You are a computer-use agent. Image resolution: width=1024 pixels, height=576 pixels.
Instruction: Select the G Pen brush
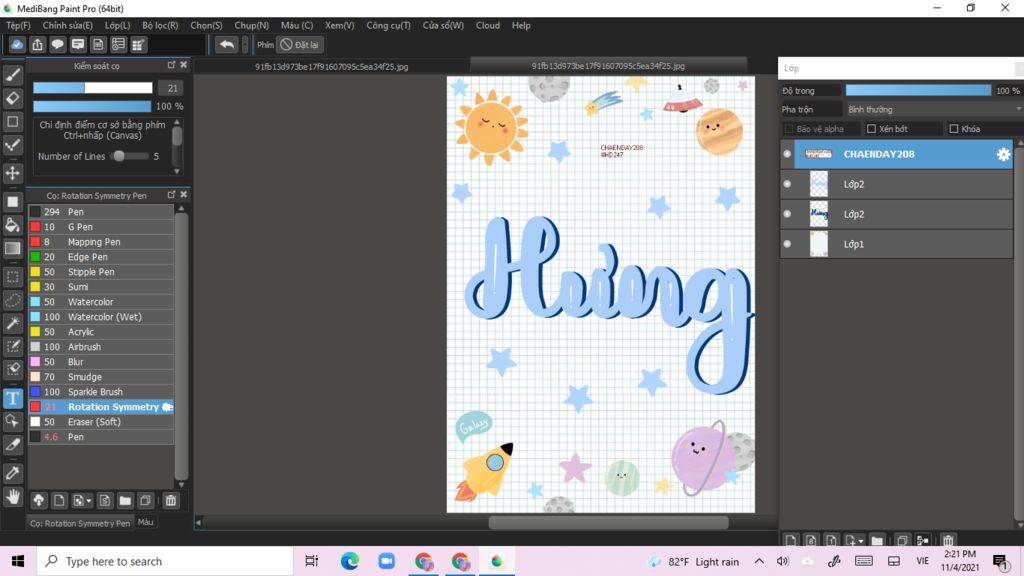coord(101,227)
